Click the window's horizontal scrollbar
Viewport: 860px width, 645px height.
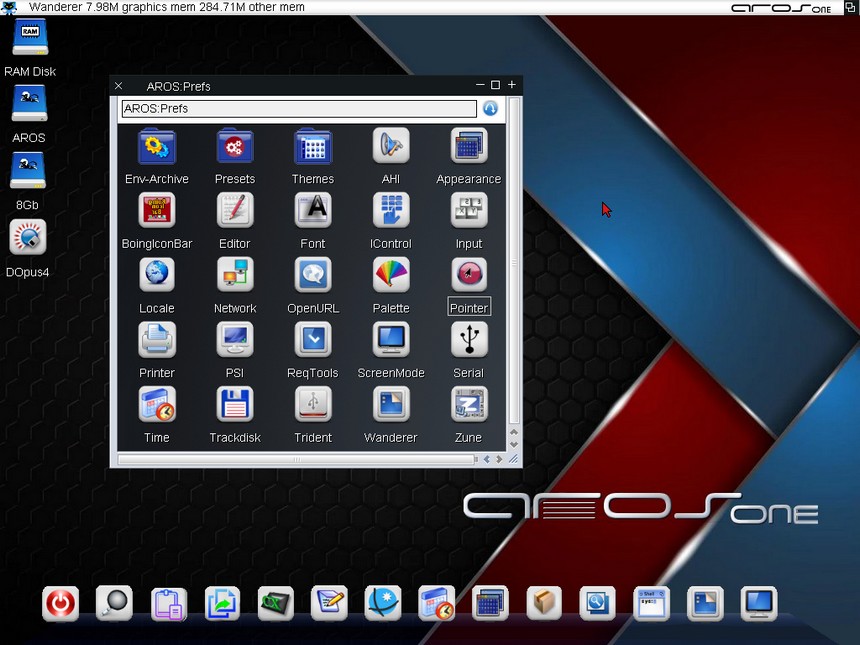pyautogui.click(x=295, y=460)
